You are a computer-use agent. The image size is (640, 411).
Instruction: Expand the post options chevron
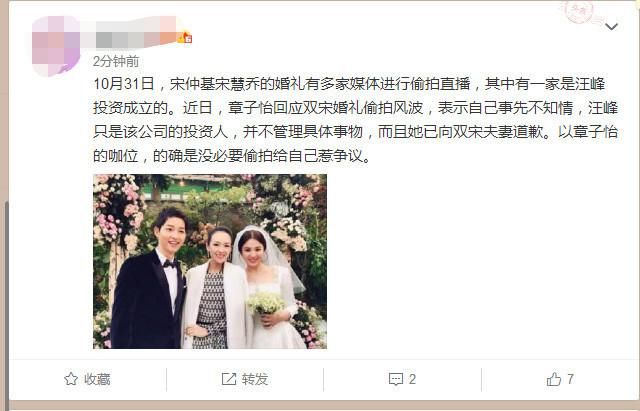[x=611, y=27]
